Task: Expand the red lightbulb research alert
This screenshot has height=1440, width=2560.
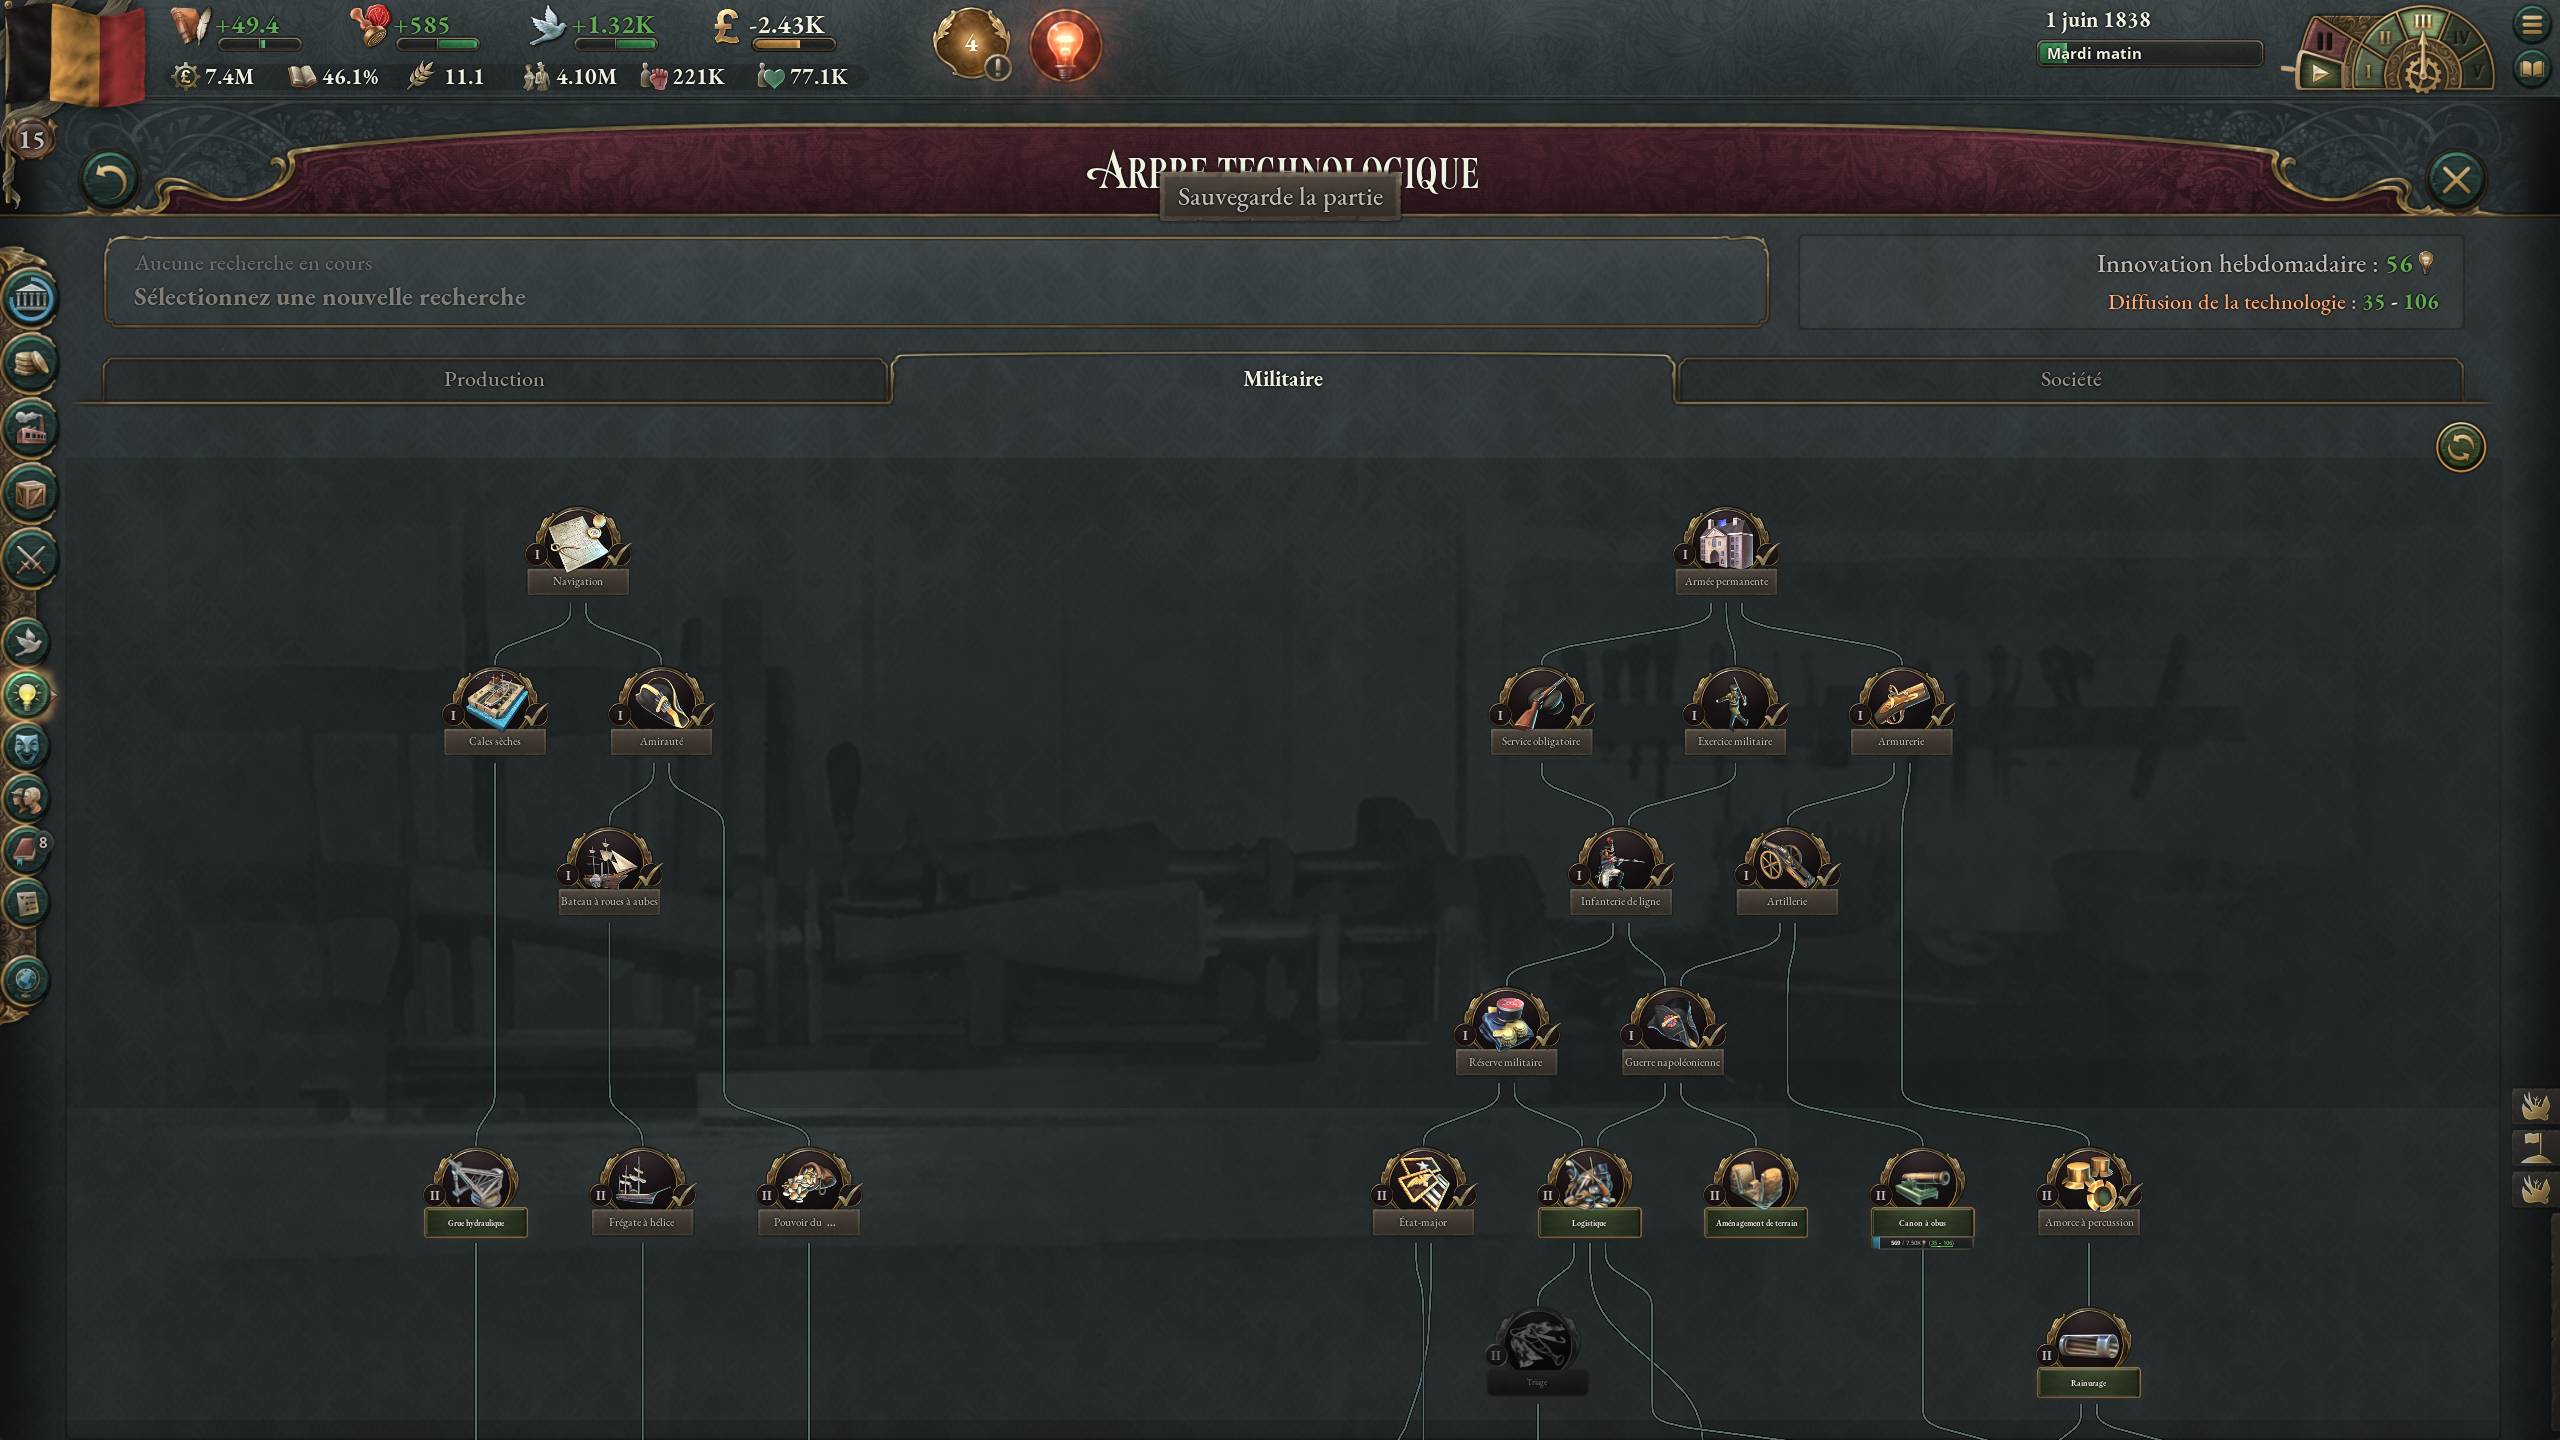Action: click(x=1065, y=44)
